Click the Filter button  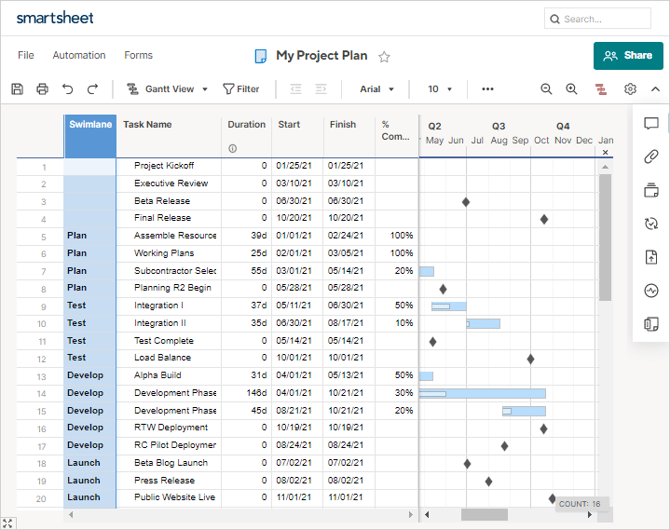(x=241, y=89)
